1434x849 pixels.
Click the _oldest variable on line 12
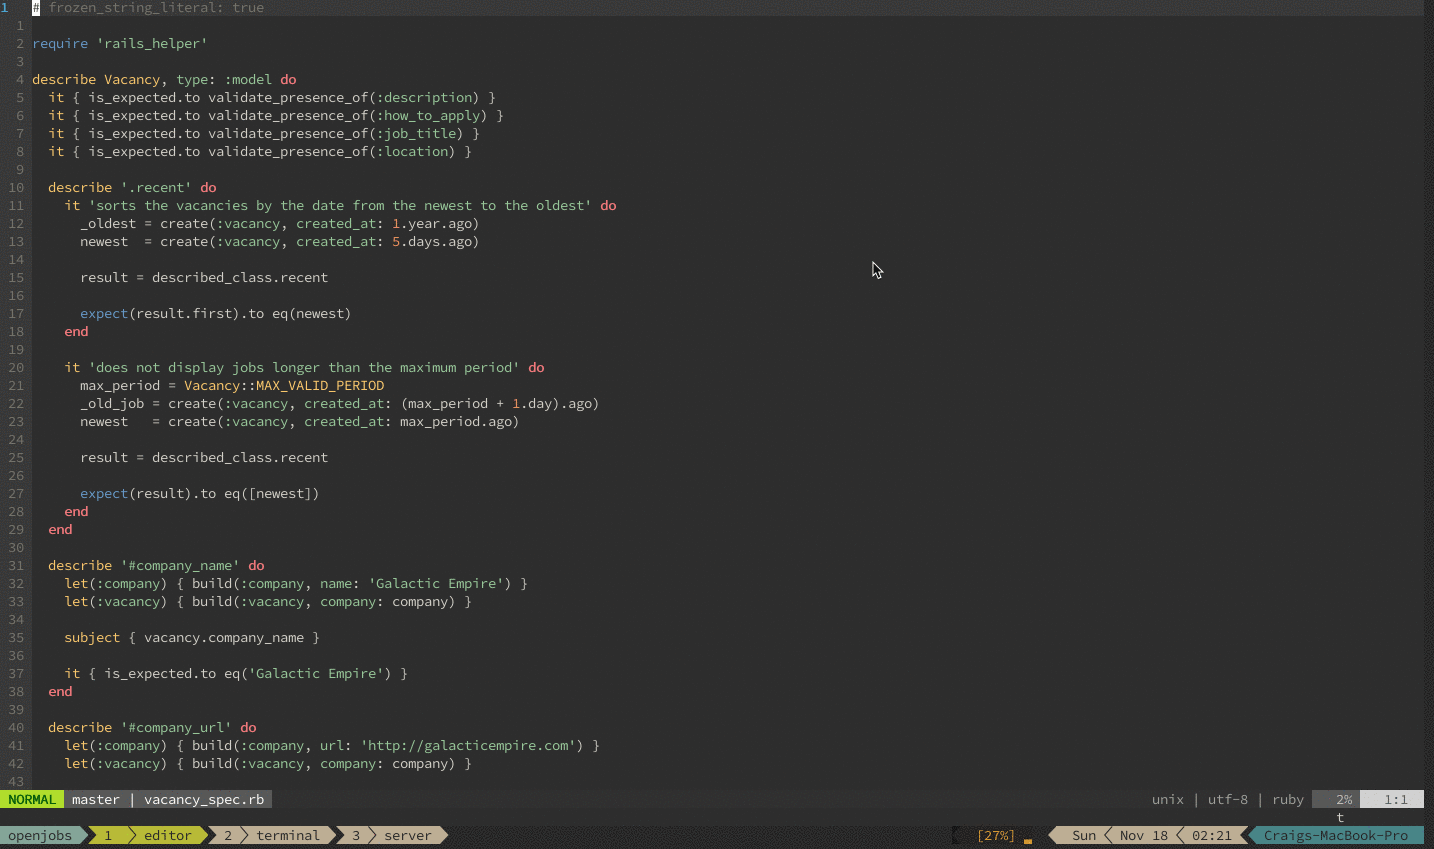pos(108,224)
